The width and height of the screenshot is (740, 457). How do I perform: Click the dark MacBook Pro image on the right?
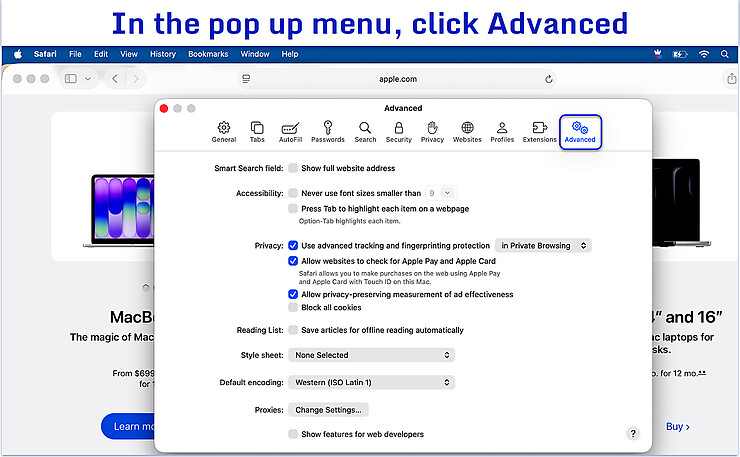click(681, 203)
